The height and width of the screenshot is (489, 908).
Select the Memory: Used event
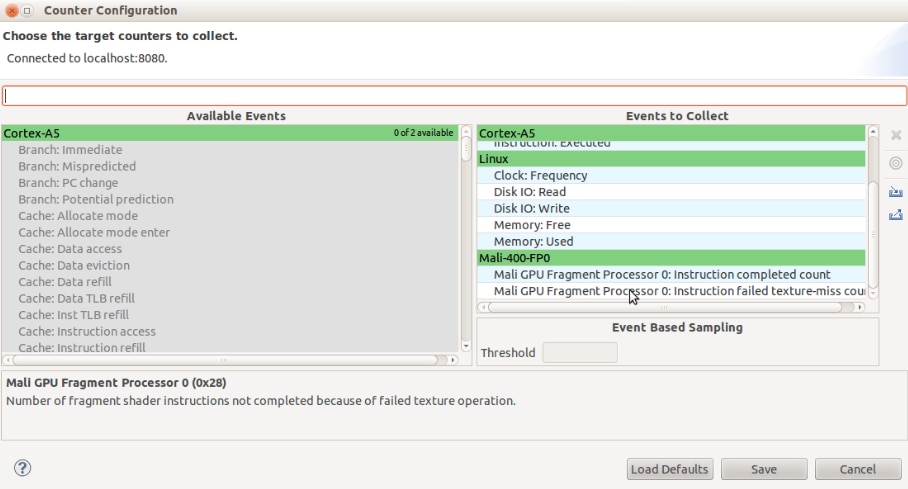533,241
